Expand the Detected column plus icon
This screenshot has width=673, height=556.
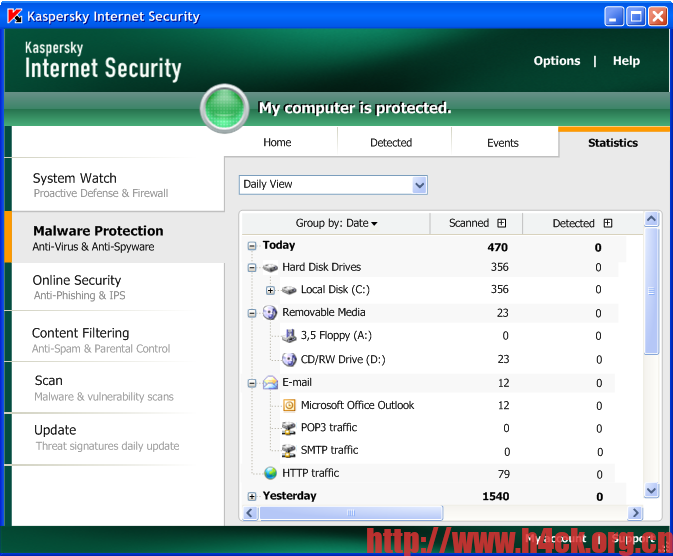608,223
